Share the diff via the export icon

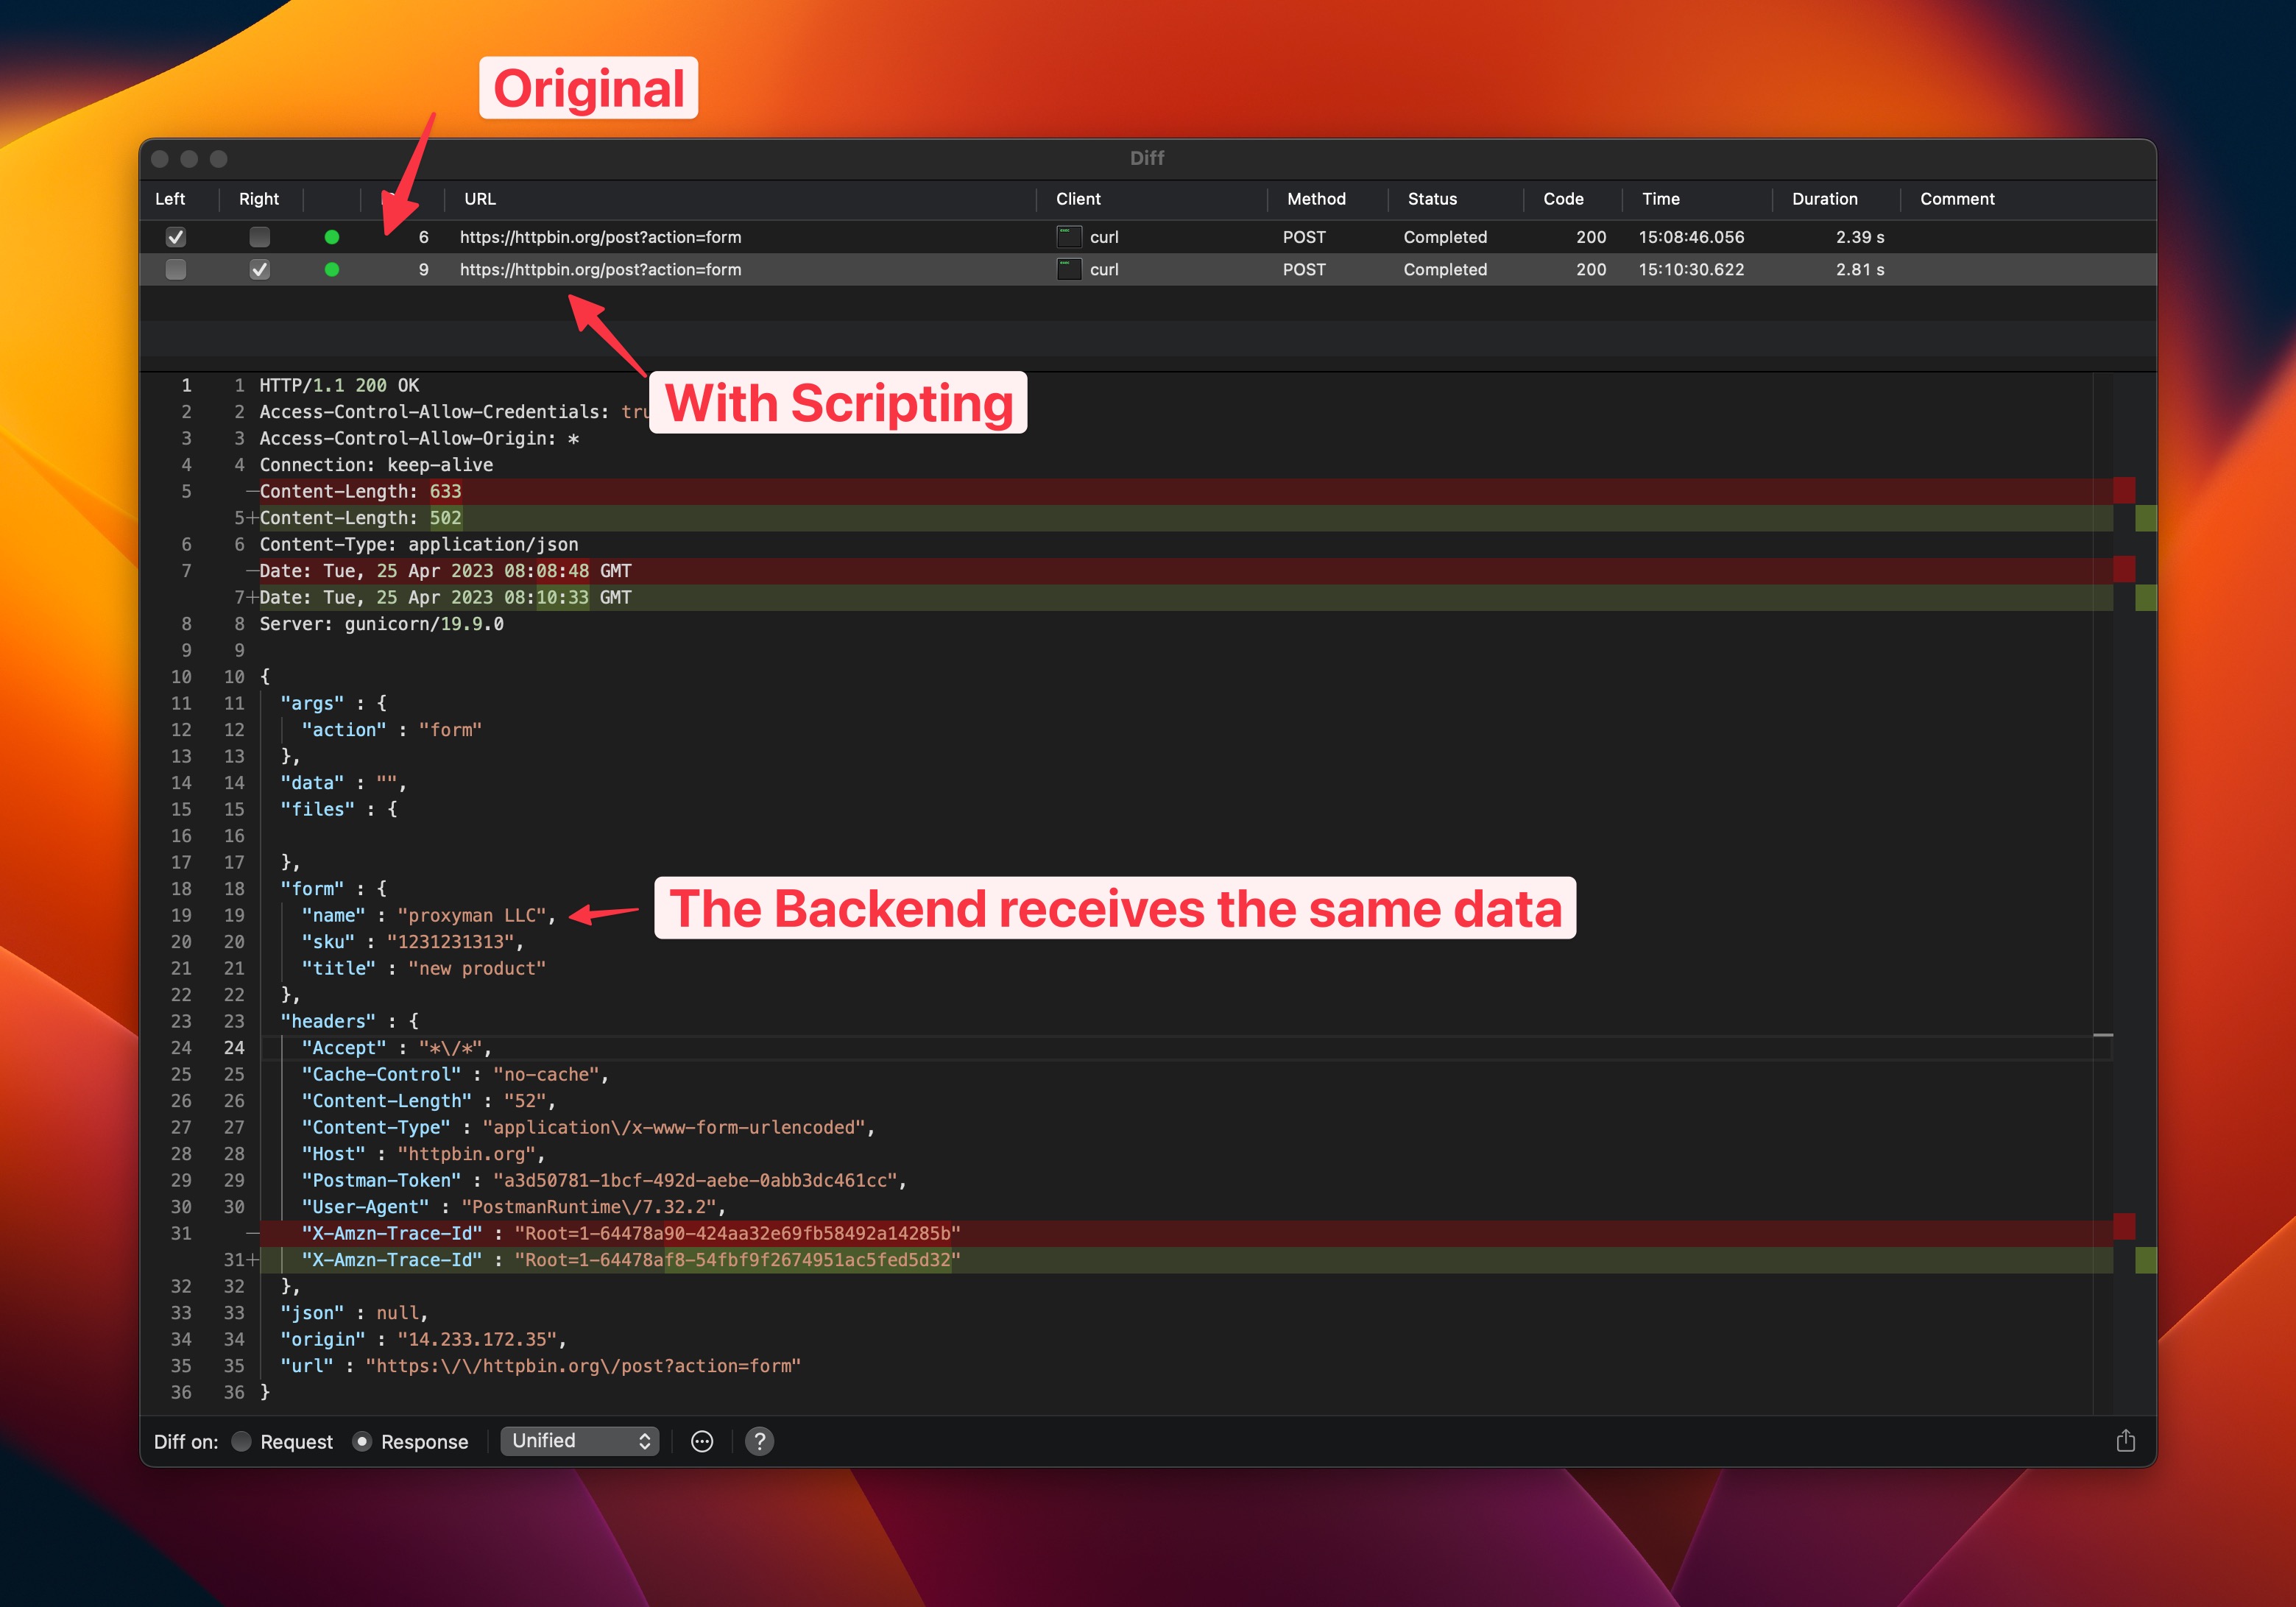[x=2125, y=1440]
